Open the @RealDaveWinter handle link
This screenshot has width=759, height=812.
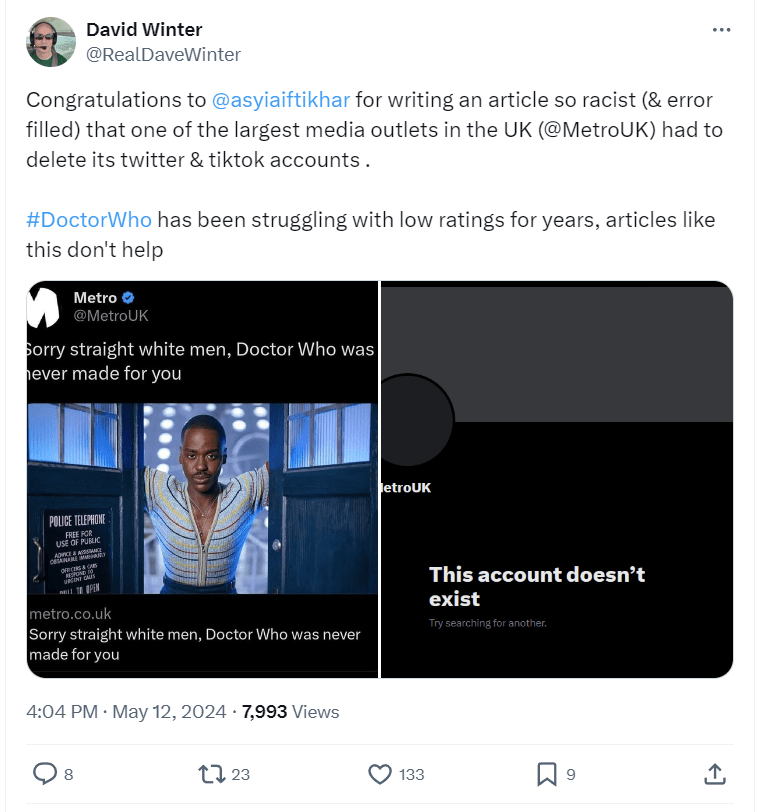point(164,54)
